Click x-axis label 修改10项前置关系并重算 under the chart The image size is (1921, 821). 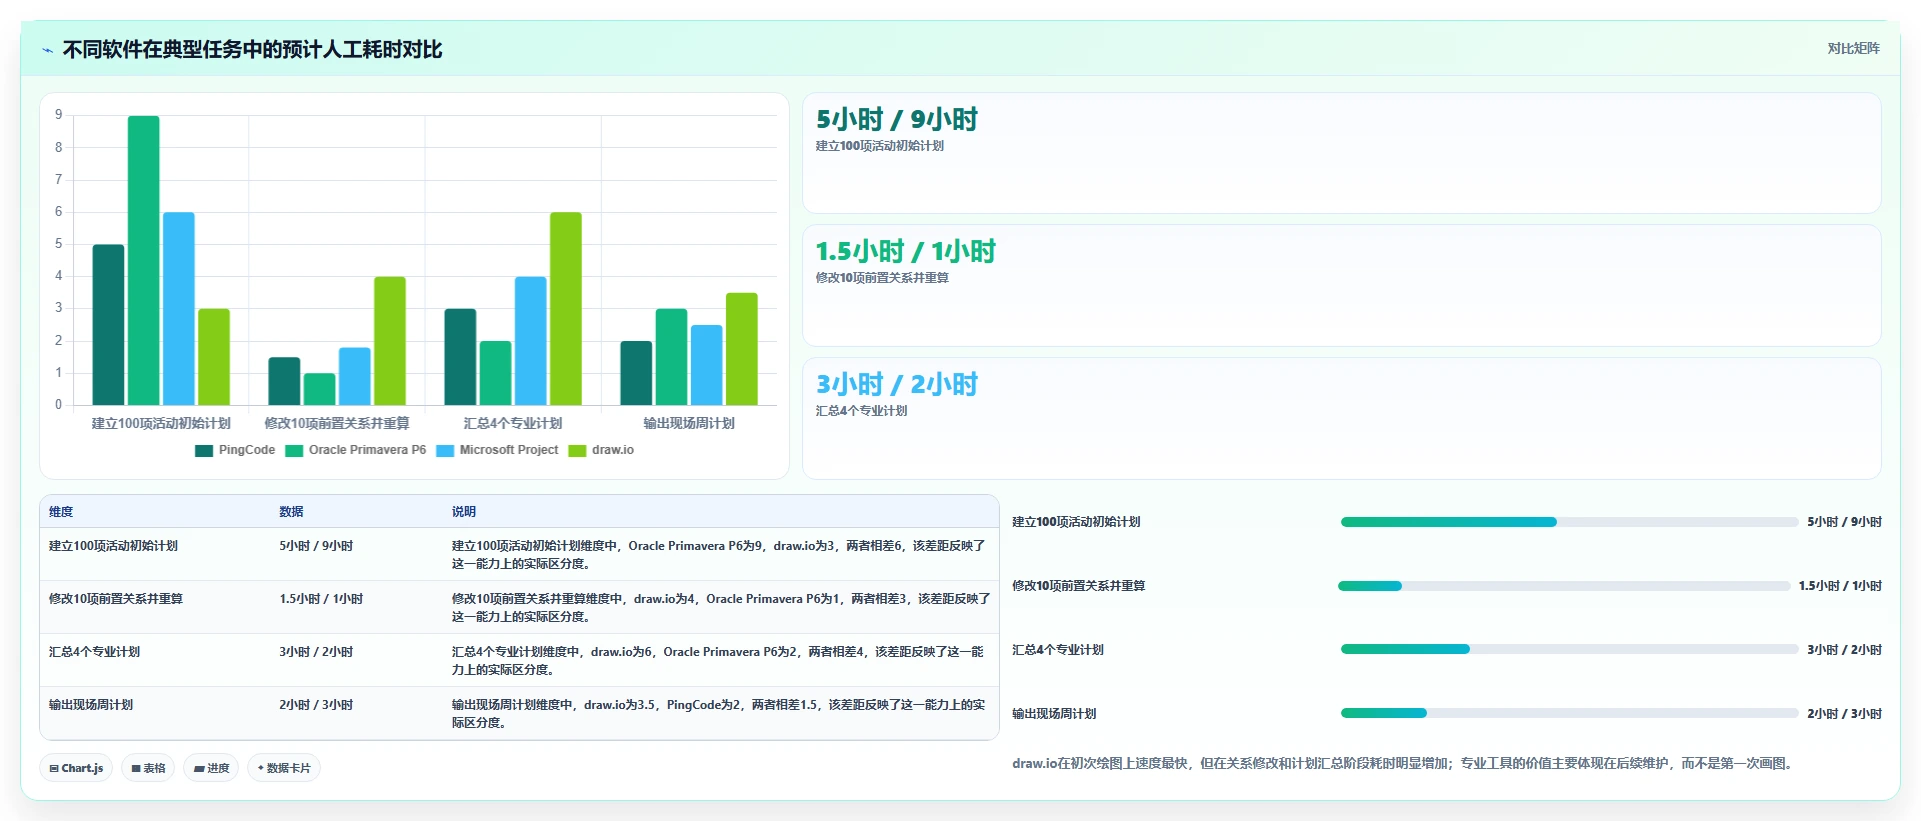click(337, 424)
